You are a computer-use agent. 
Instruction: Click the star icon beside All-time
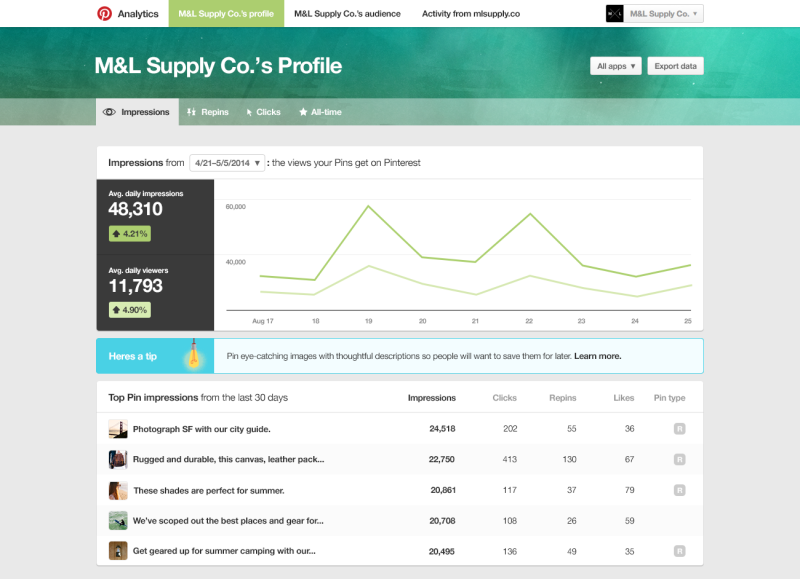click(303, 112)
